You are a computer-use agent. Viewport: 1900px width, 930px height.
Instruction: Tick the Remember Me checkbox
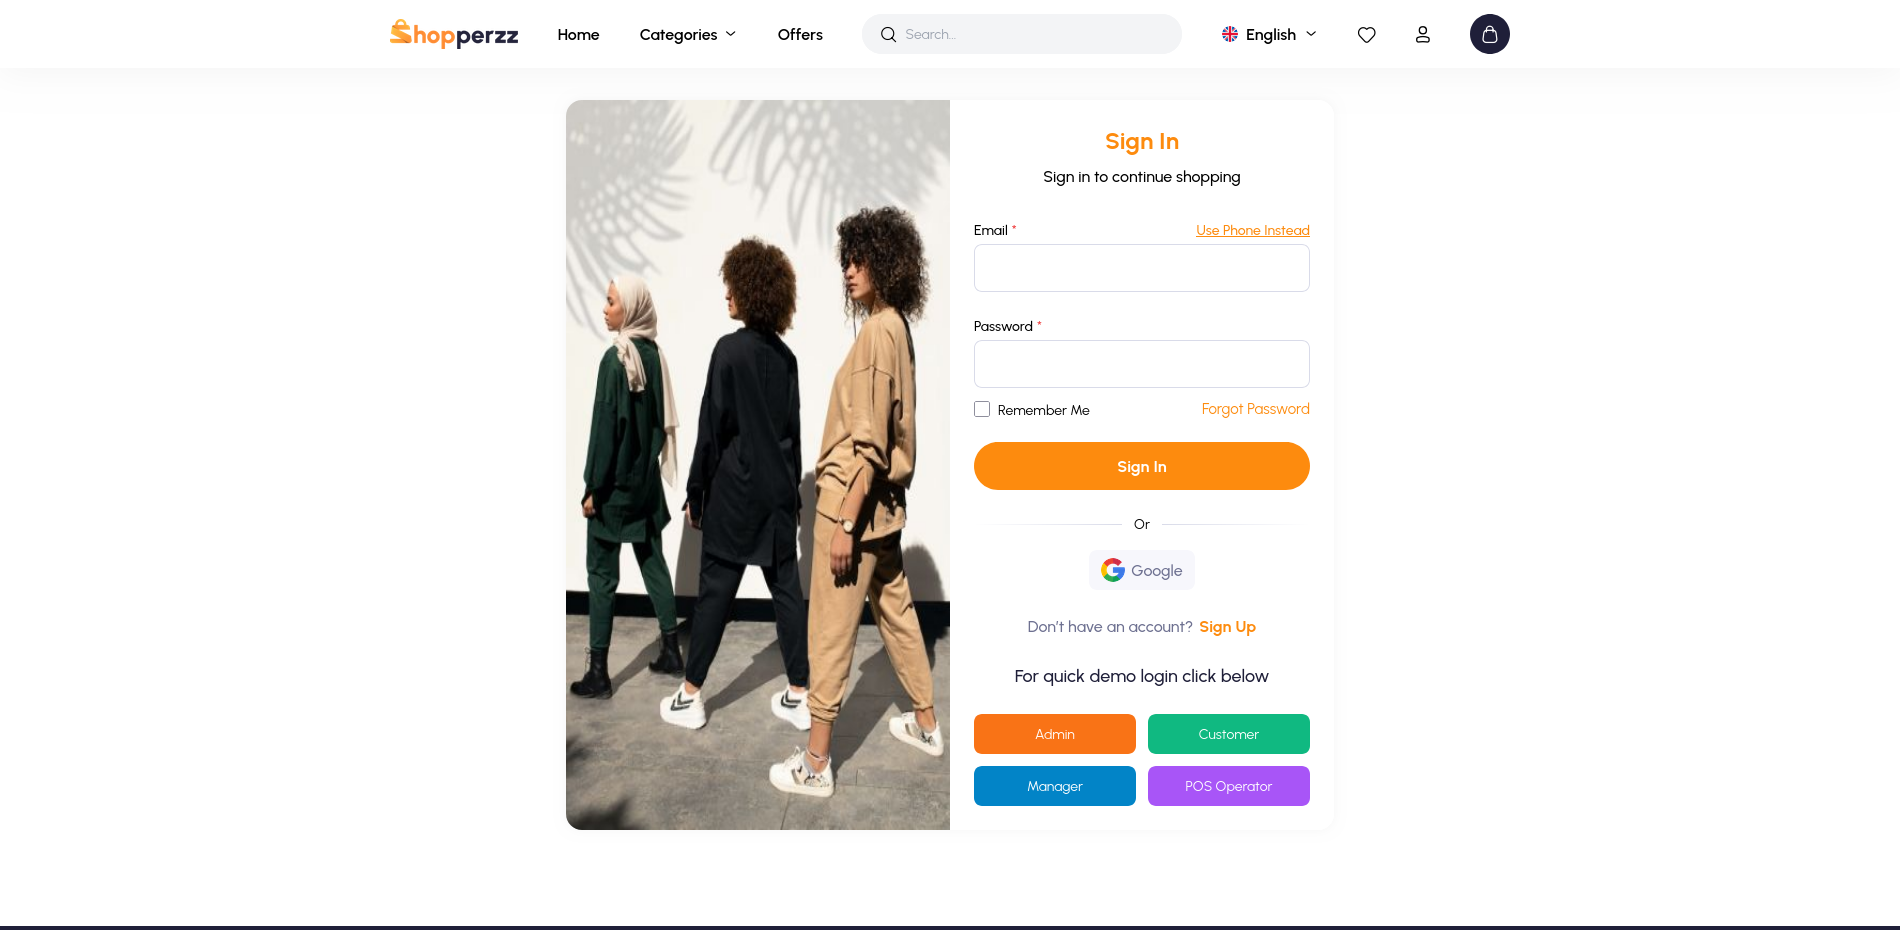[x=982, y=409]
